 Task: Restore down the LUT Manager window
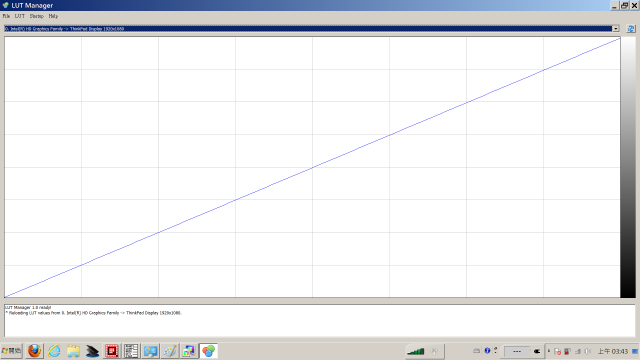pos(624,5)
